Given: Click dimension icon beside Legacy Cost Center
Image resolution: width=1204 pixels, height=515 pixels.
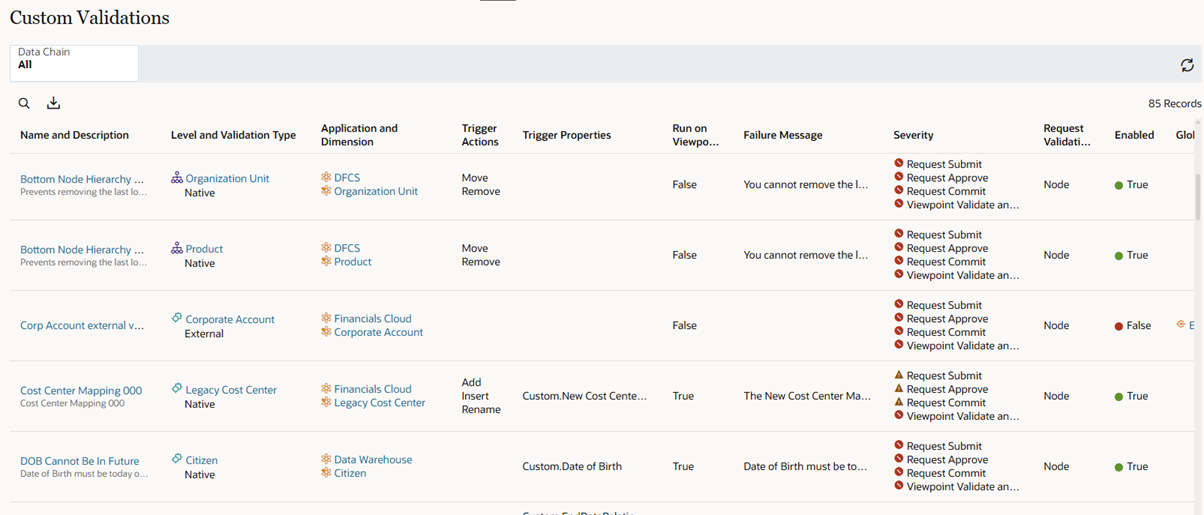Looking at the screenshot, I should (326, 403).
